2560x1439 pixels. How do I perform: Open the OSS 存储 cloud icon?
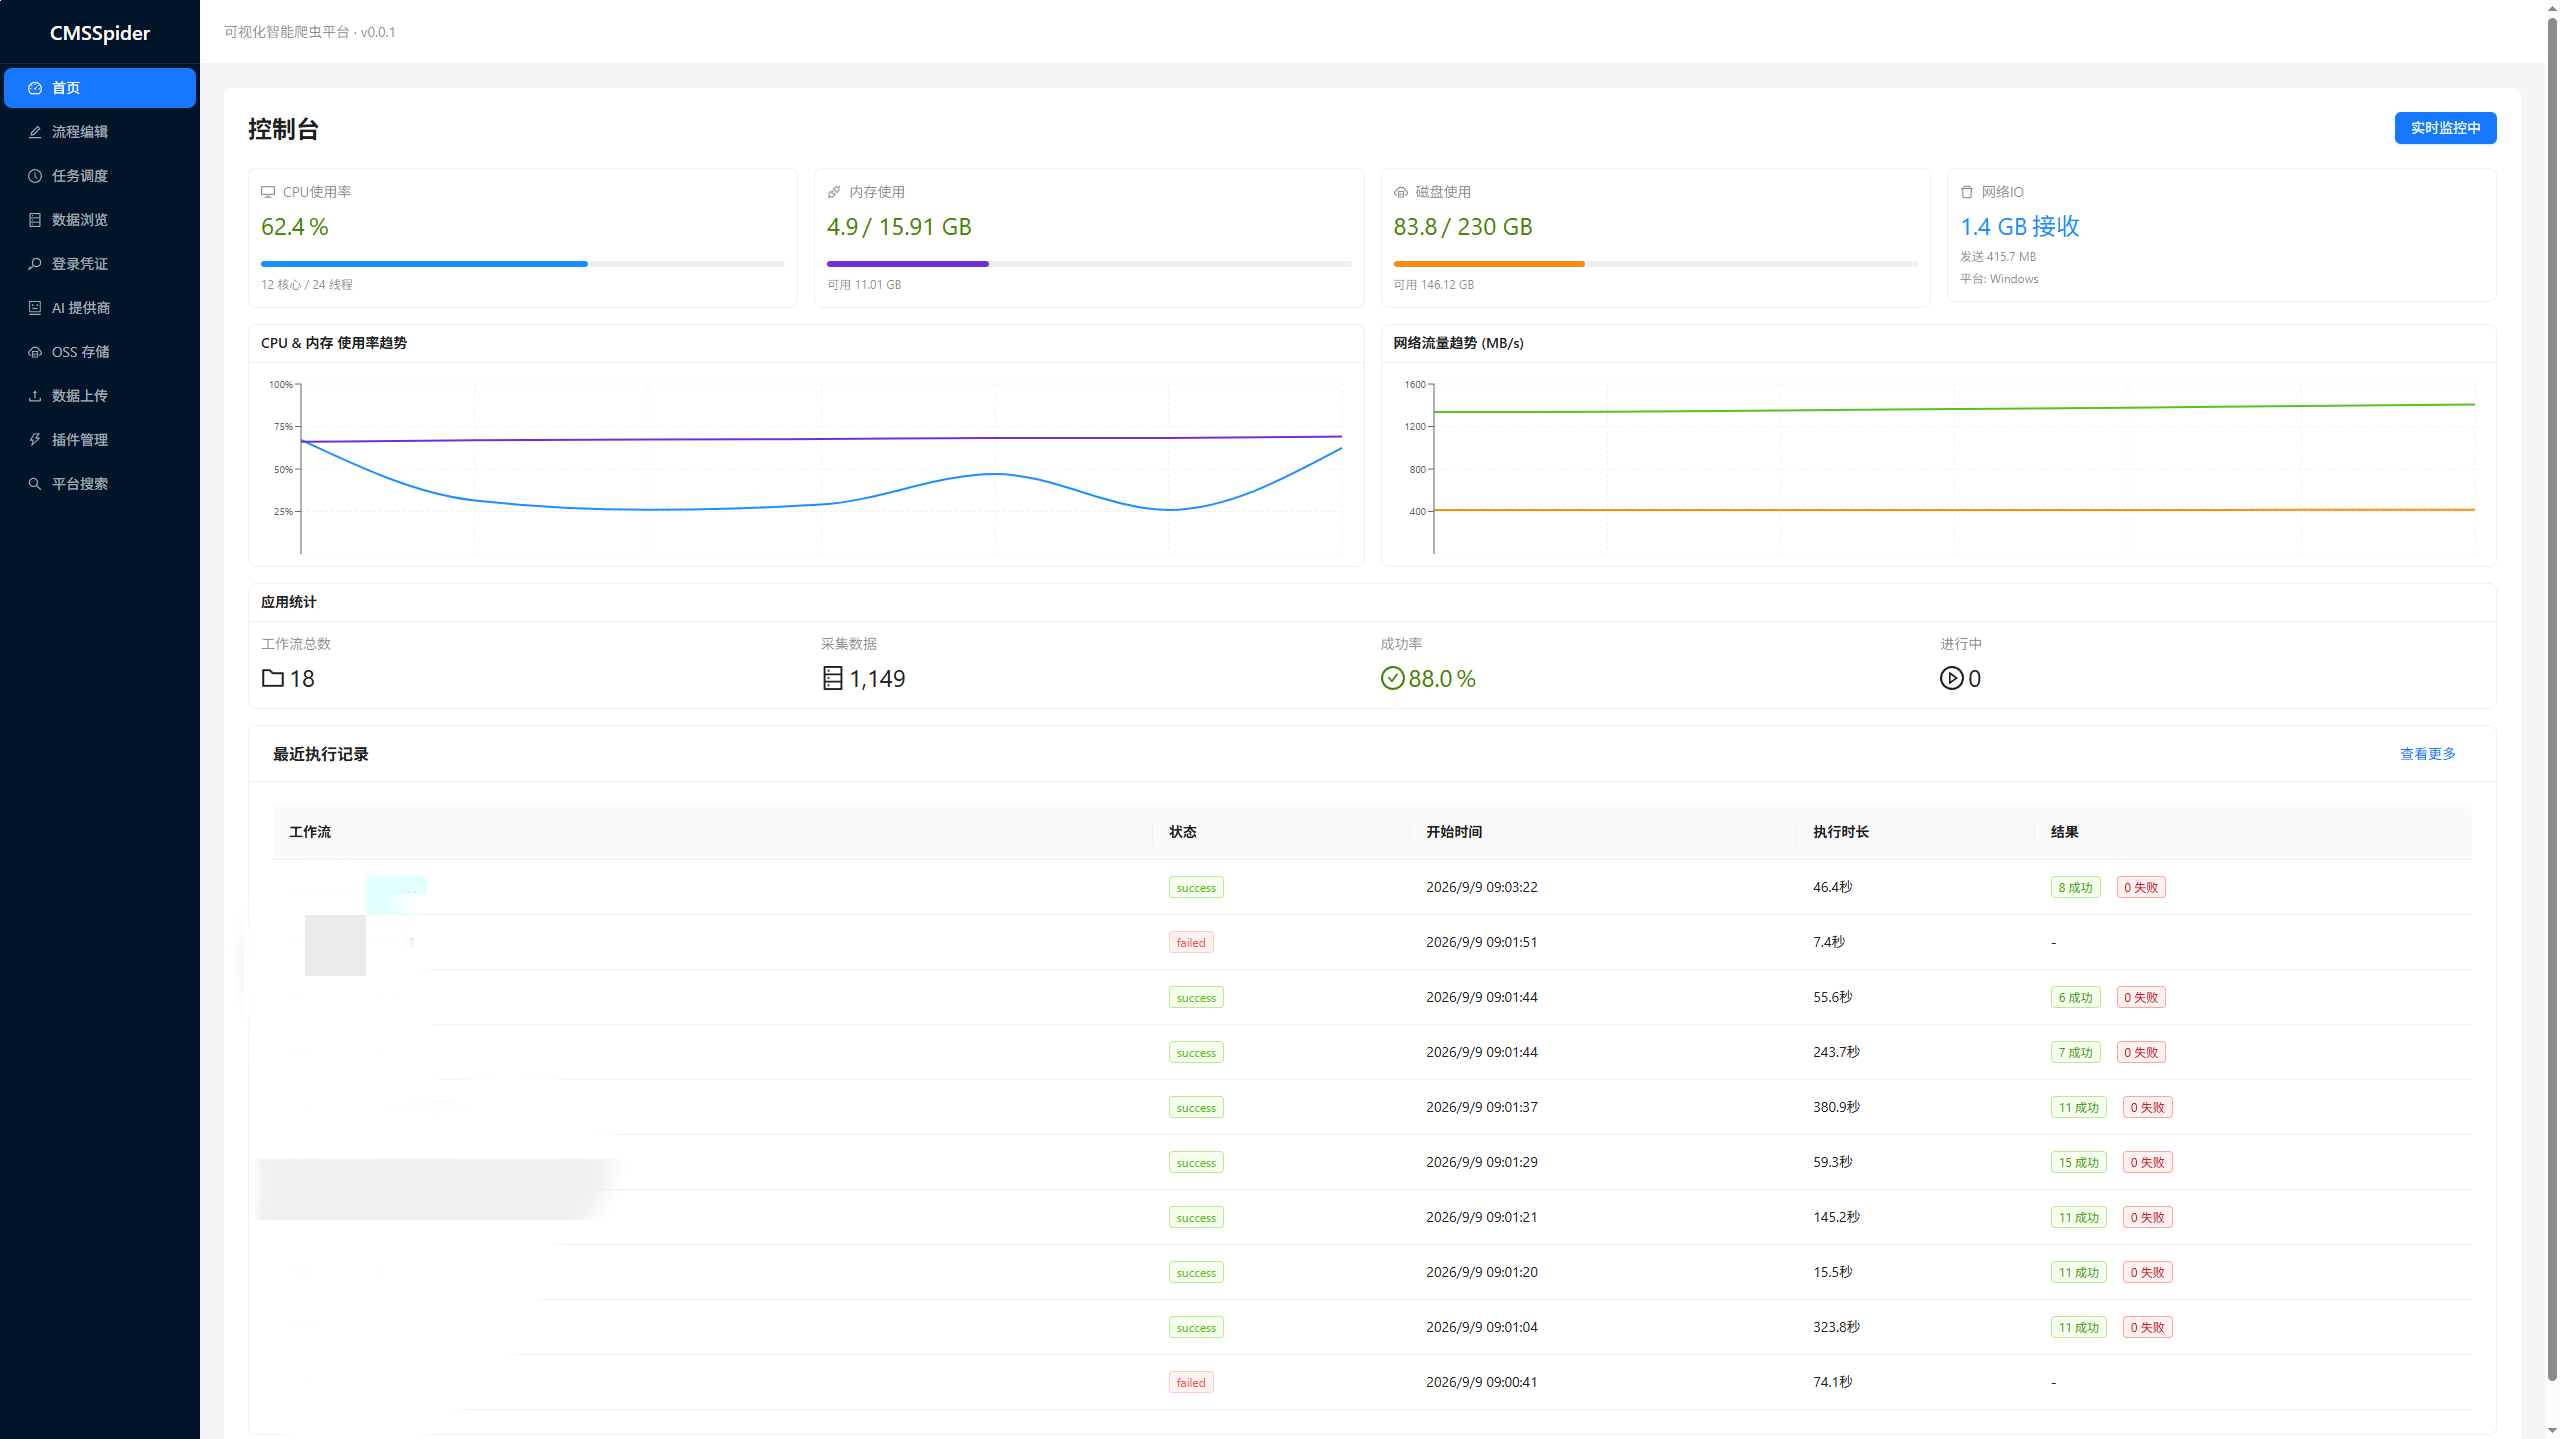coord(35,352)
